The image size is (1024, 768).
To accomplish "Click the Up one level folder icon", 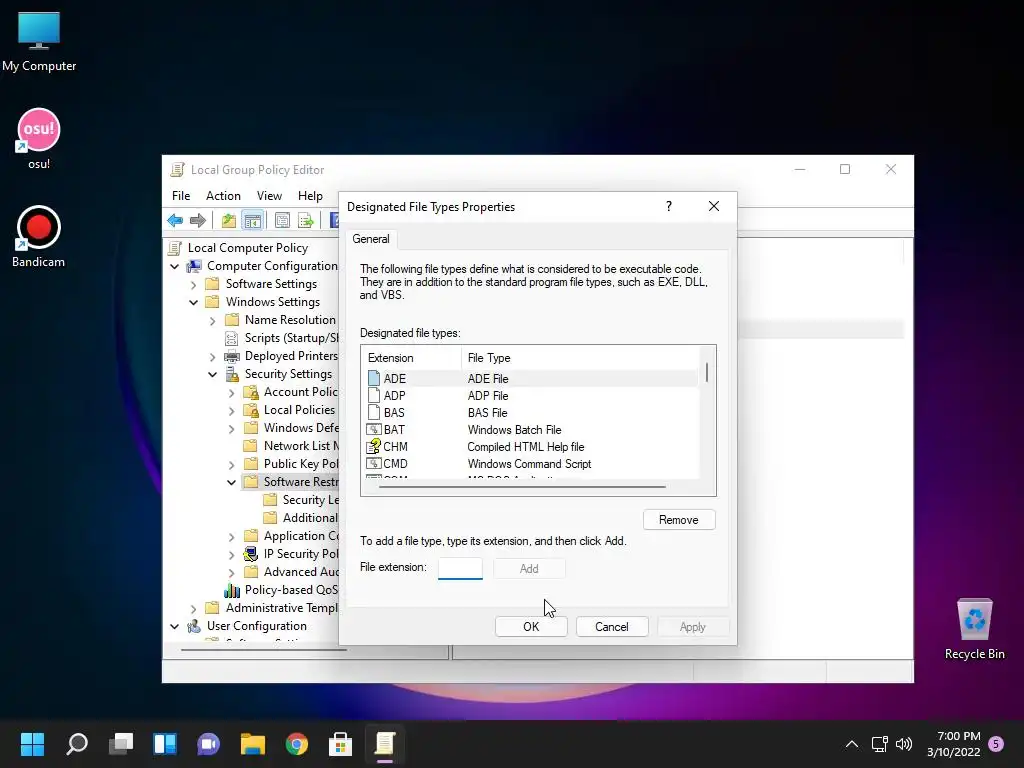I will (229, 221).
